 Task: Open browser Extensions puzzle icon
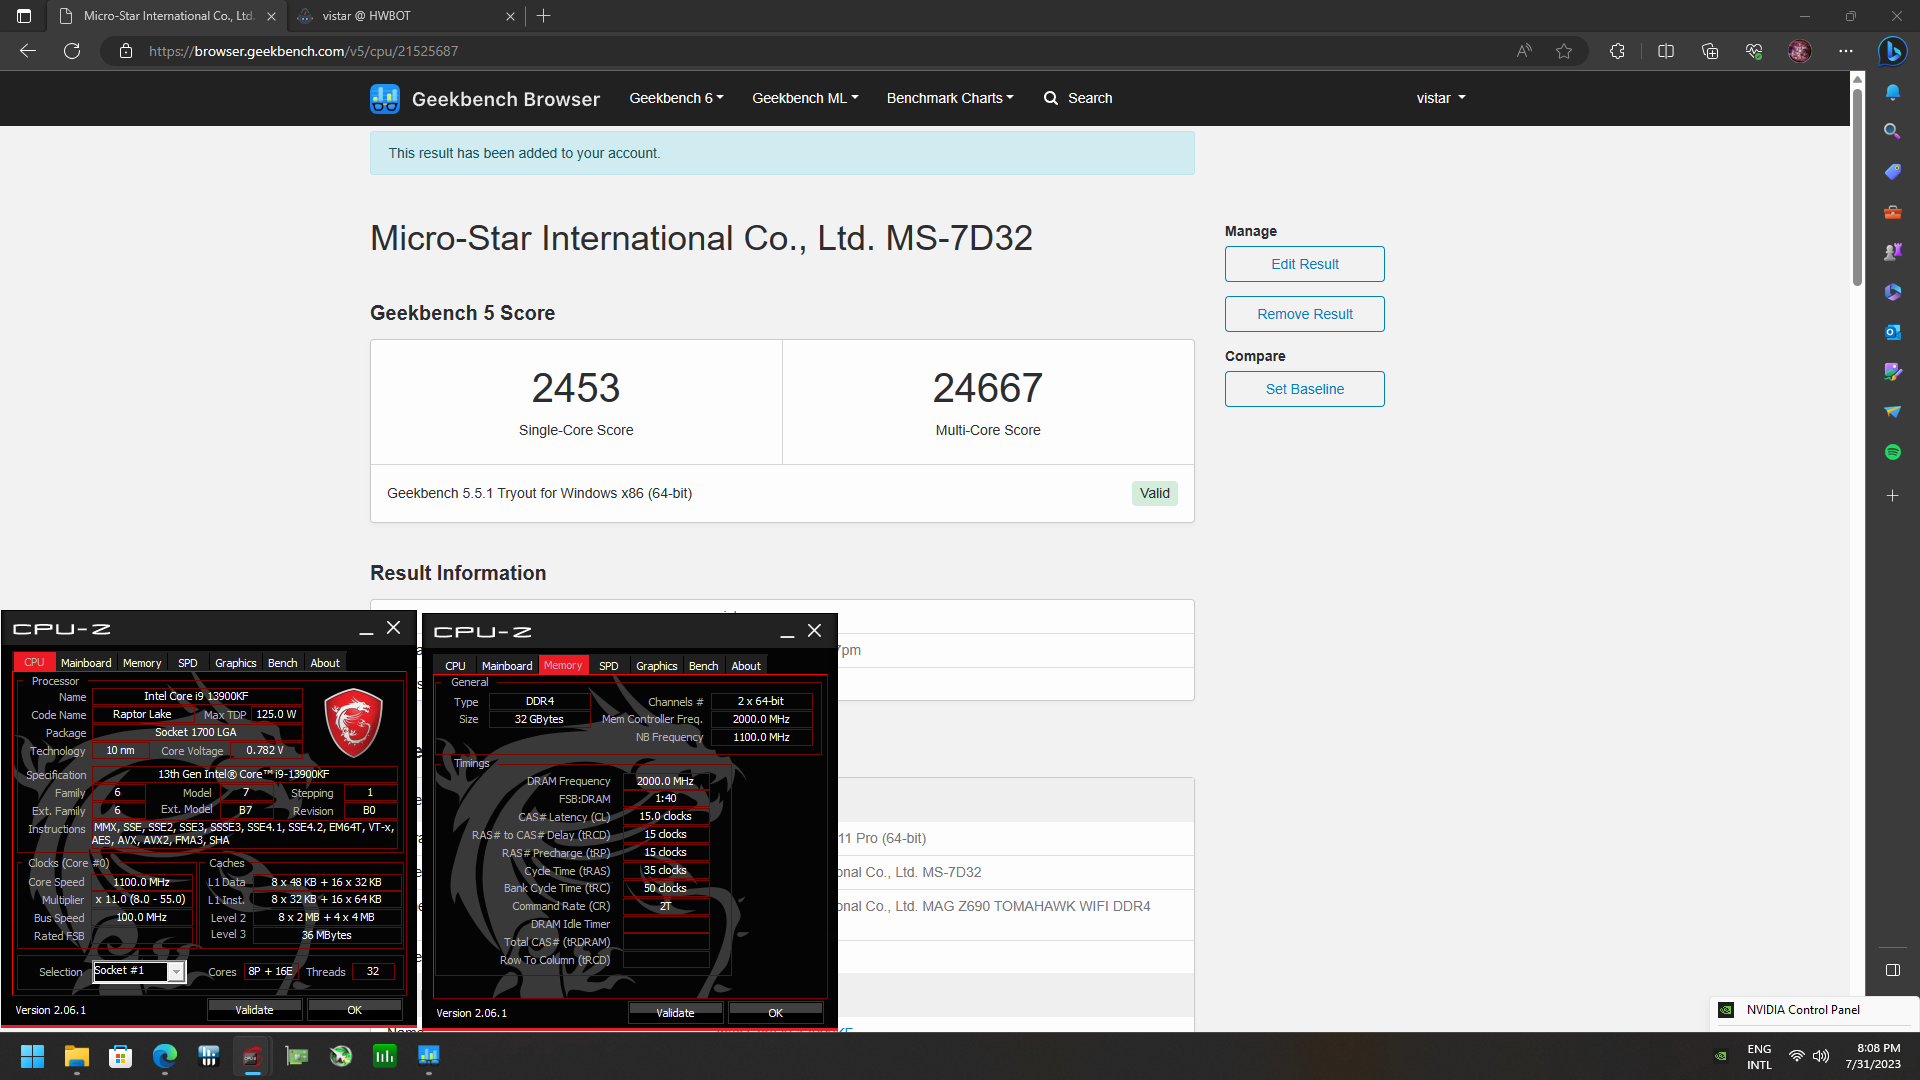(x=1617, y=51)
